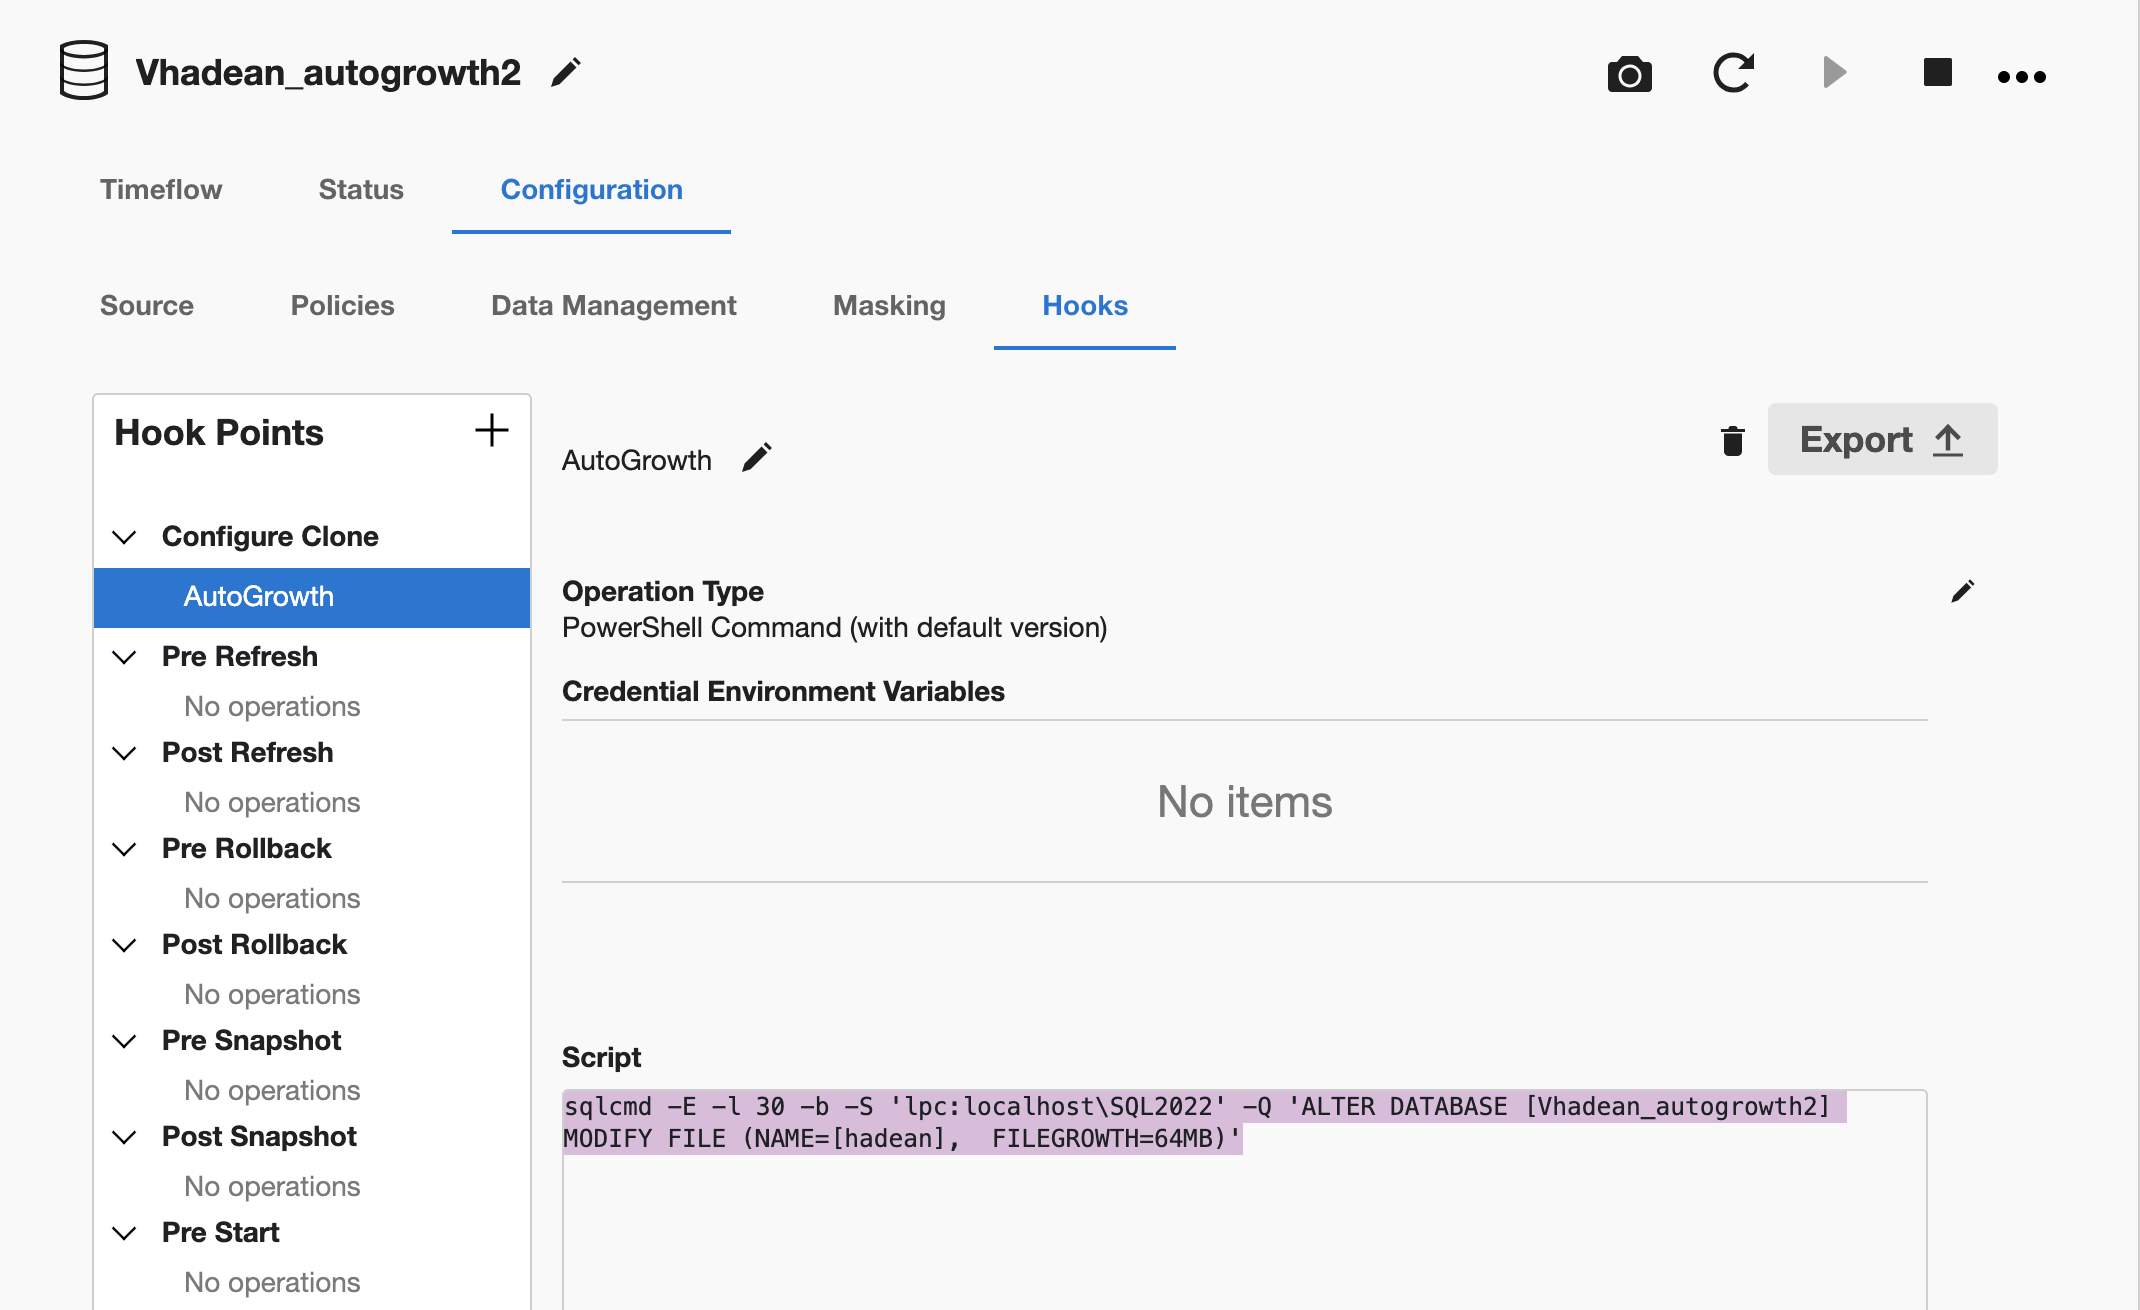Click 'No operations' under Post Snapshot
The image size is (2140, 1310).
(272, 1186)
